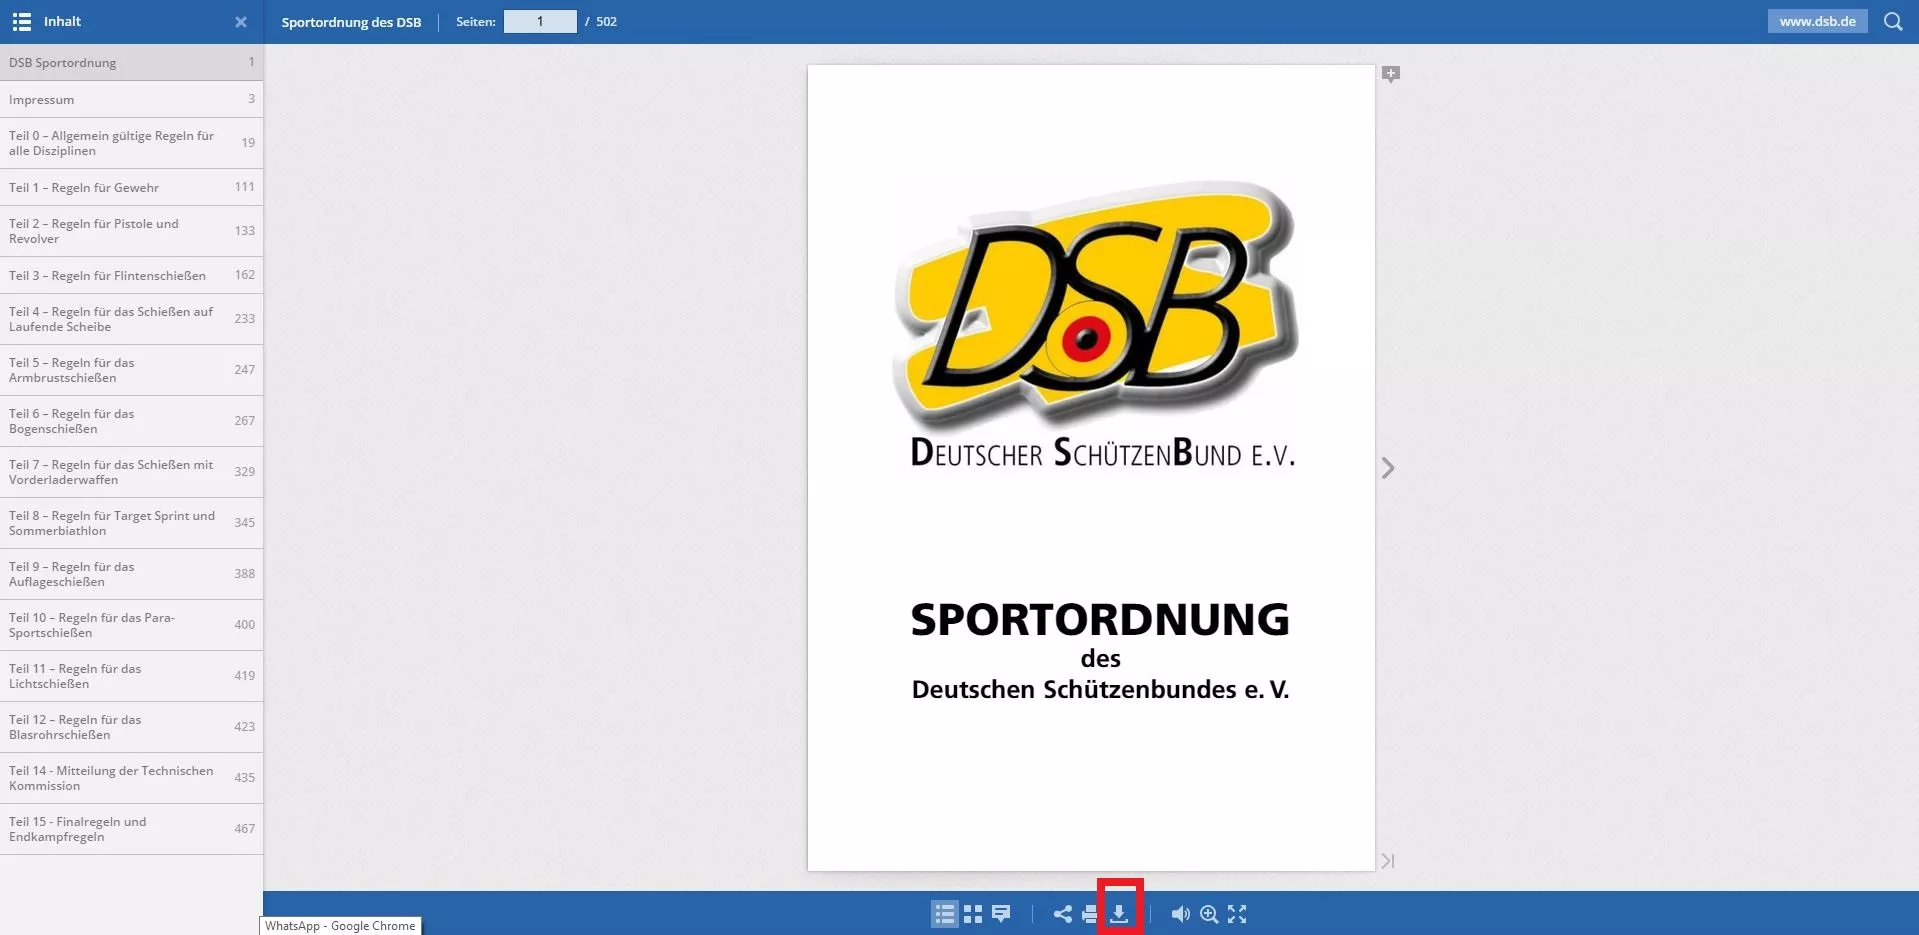Mute the page flip sound
This screenshot has width=1919, height=935.
(x=1180, y=914)
